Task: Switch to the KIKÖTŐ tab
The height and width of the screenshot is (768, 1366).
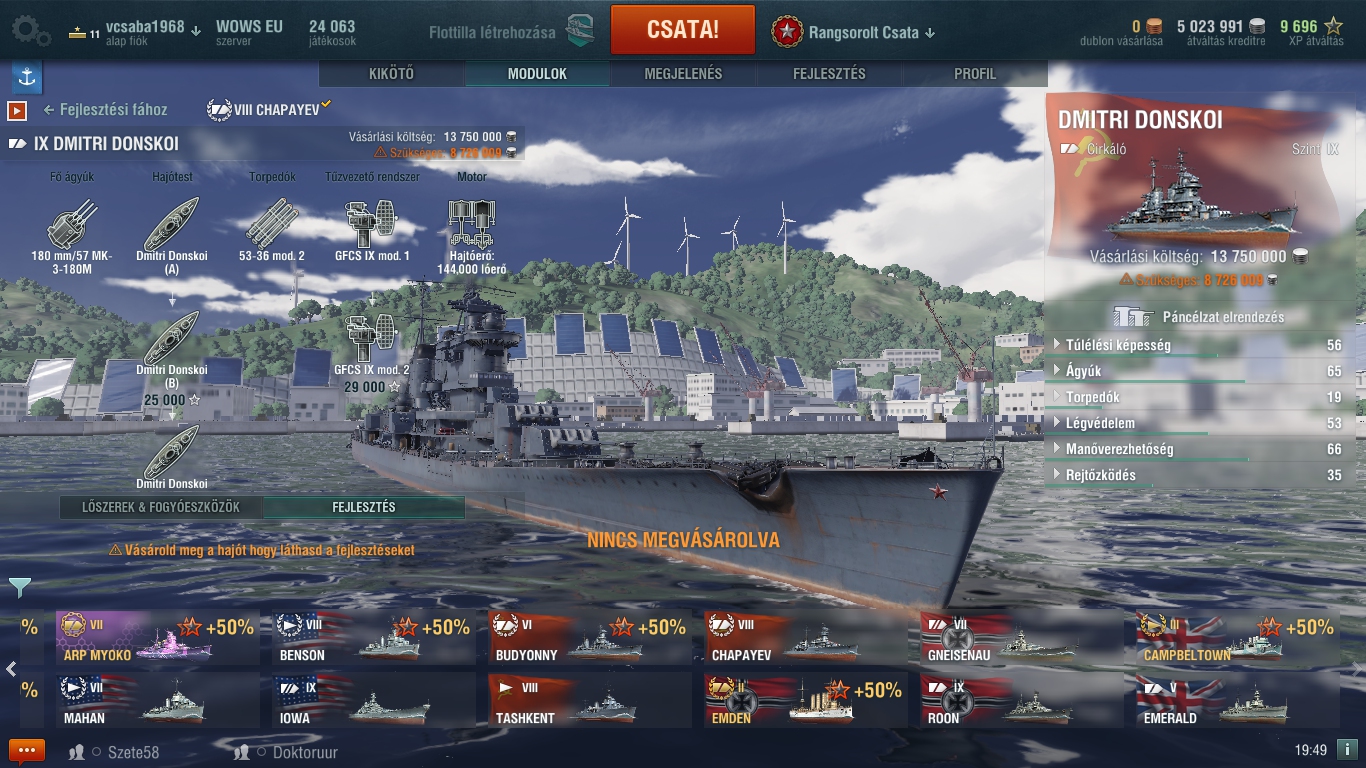Action: (x=391, y=74)
